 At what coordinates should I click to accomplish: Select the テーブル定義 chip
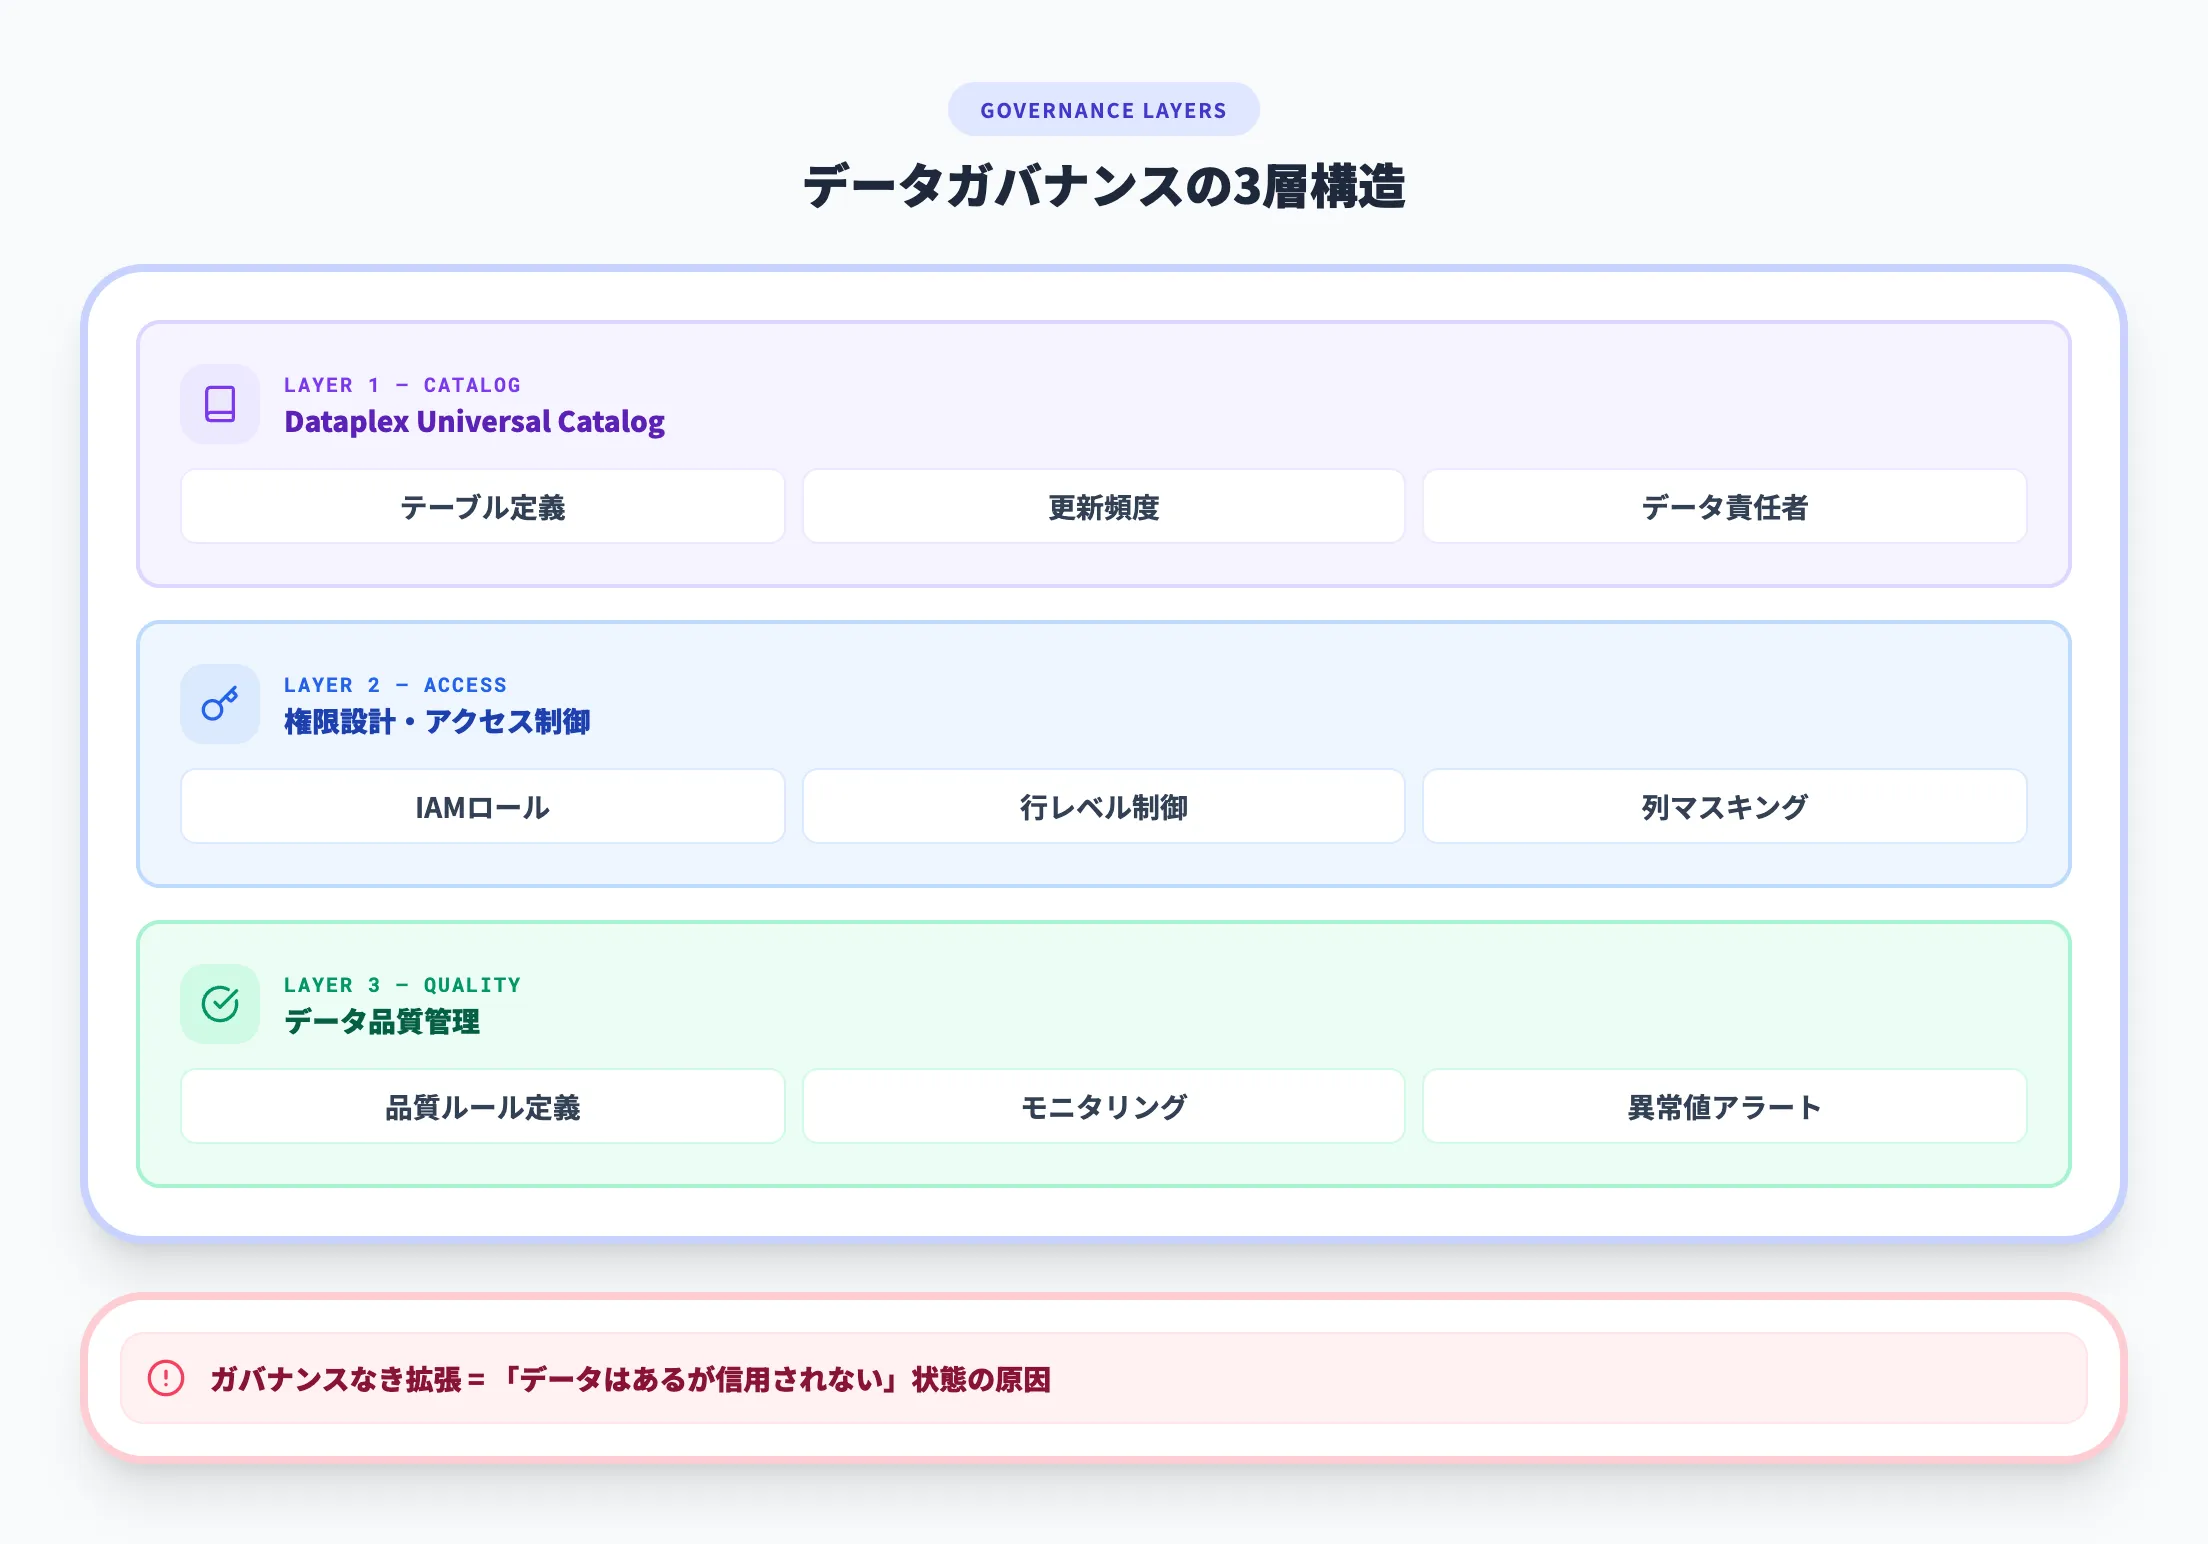pyautogui.click(x=482, y=507)
